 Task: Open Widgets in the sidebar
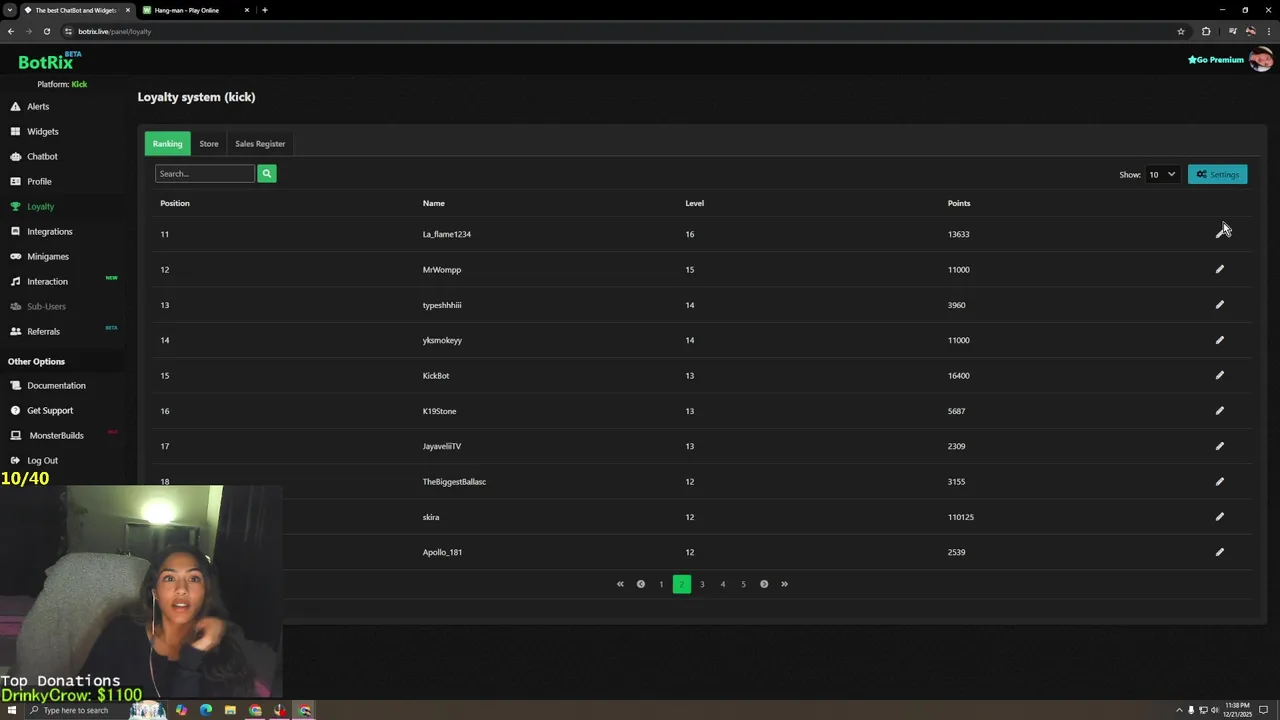(x=42, y=131)
